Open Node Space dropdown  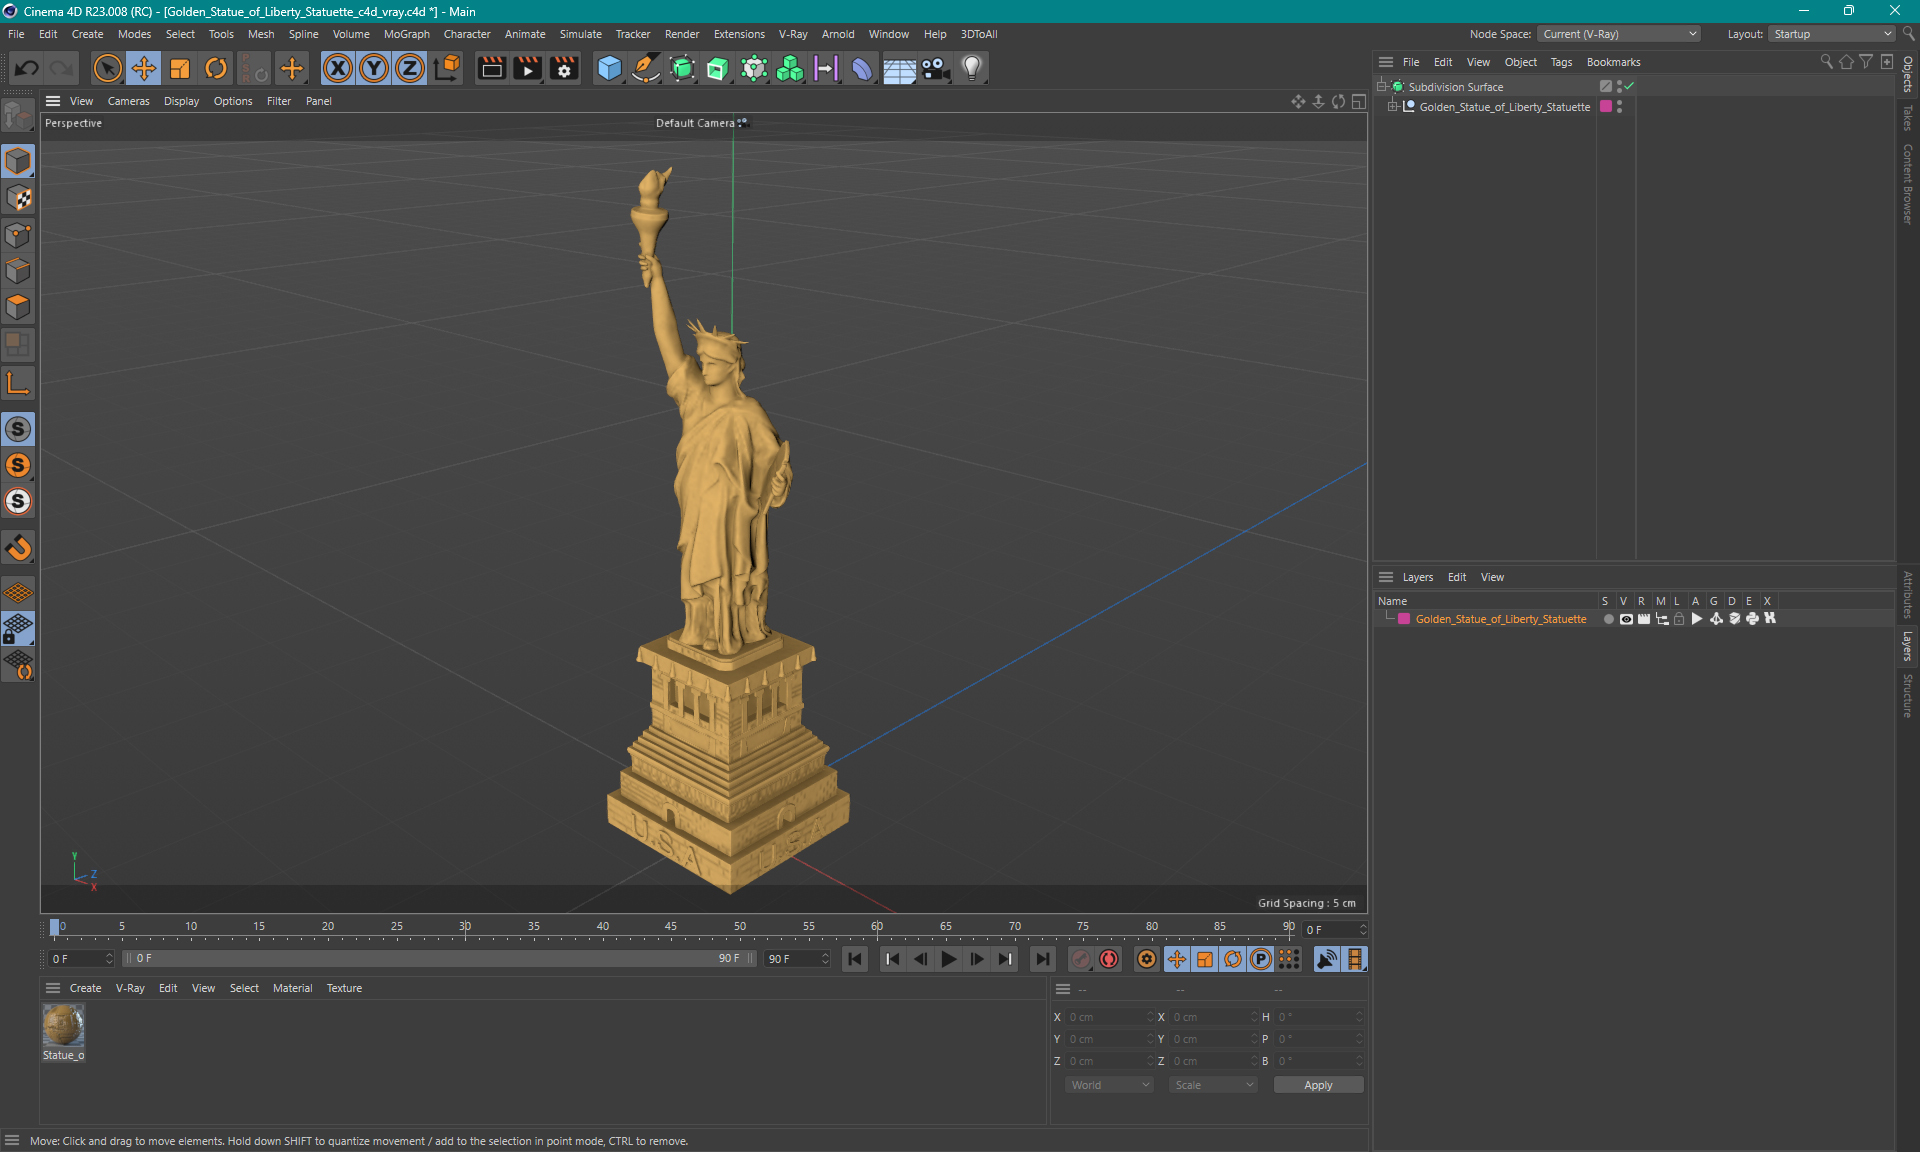(x=1618, y=34)
